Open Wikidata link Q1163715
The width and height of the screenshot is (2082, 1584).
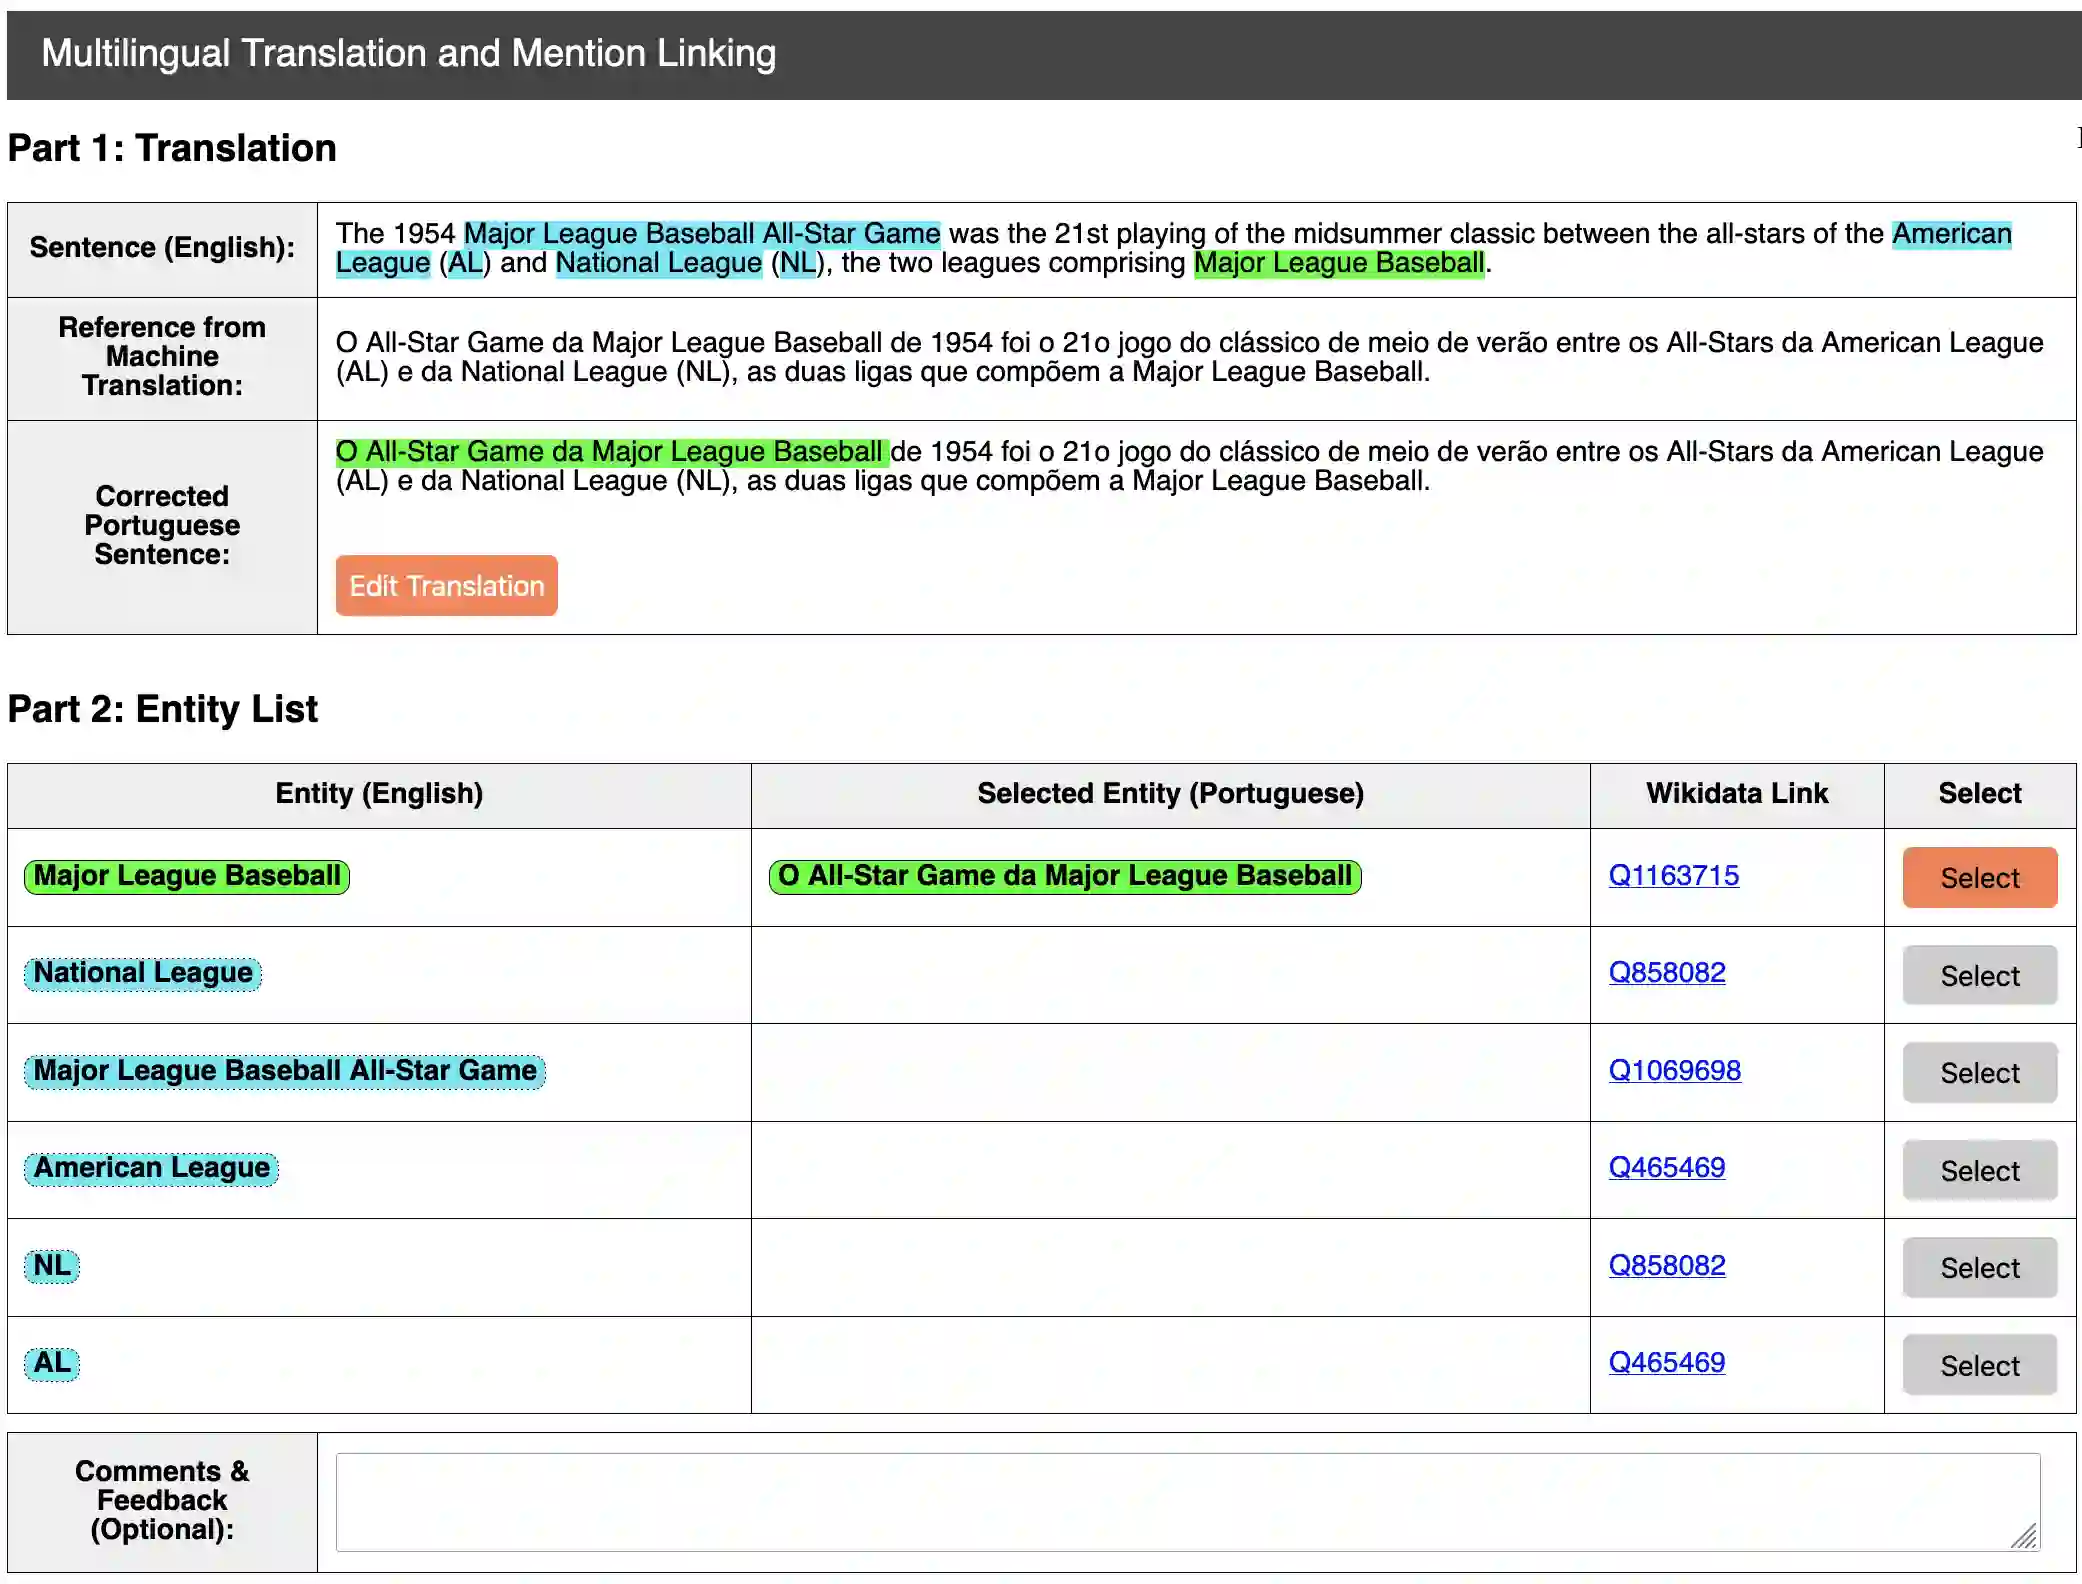point(1673,875)
